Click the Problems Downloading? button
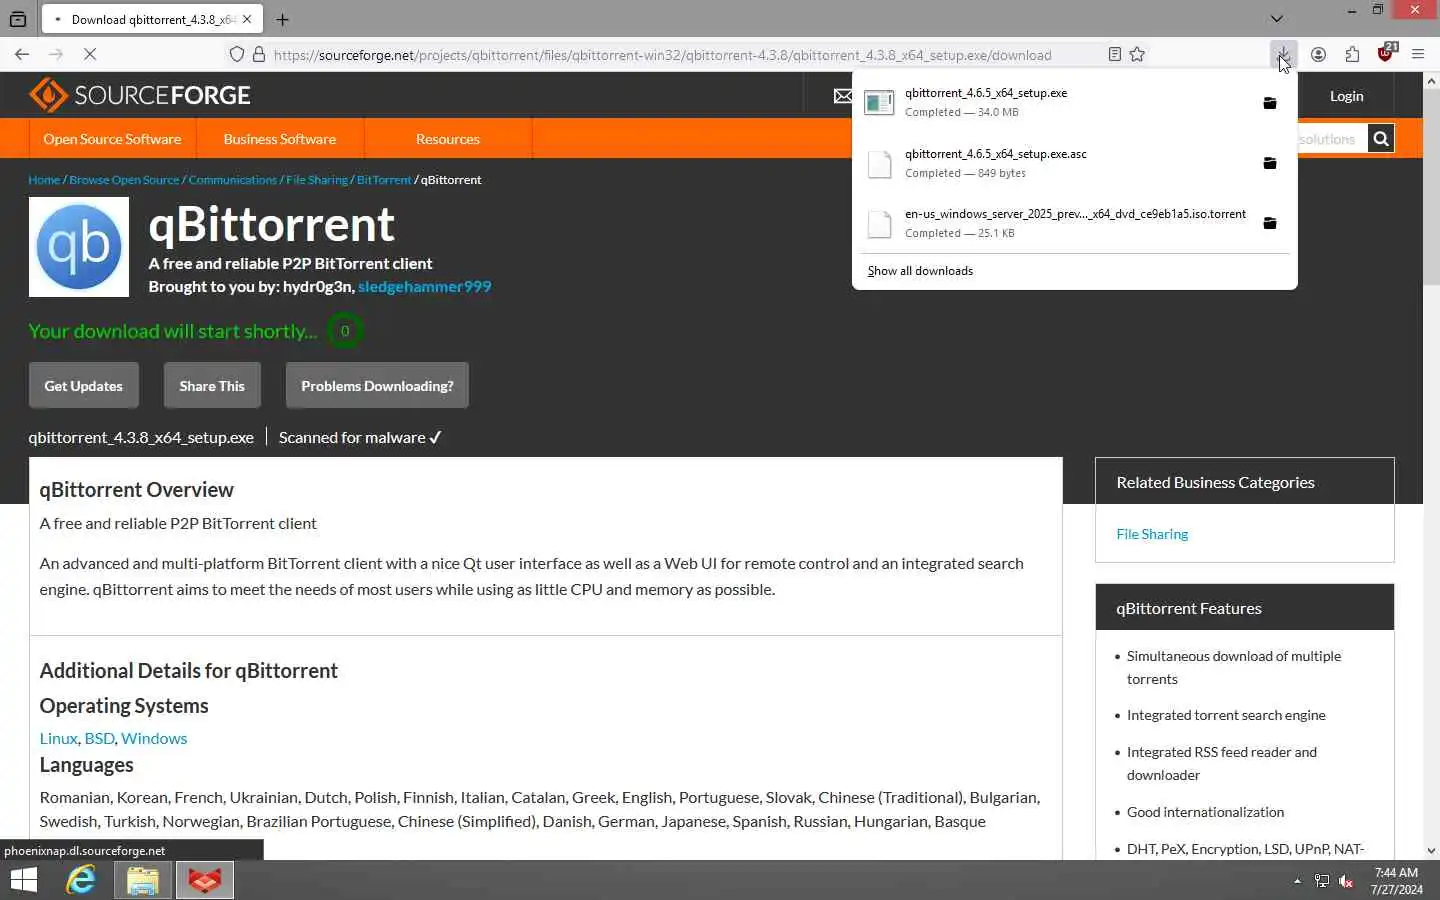1440x900 pixels. click(377, 386)
